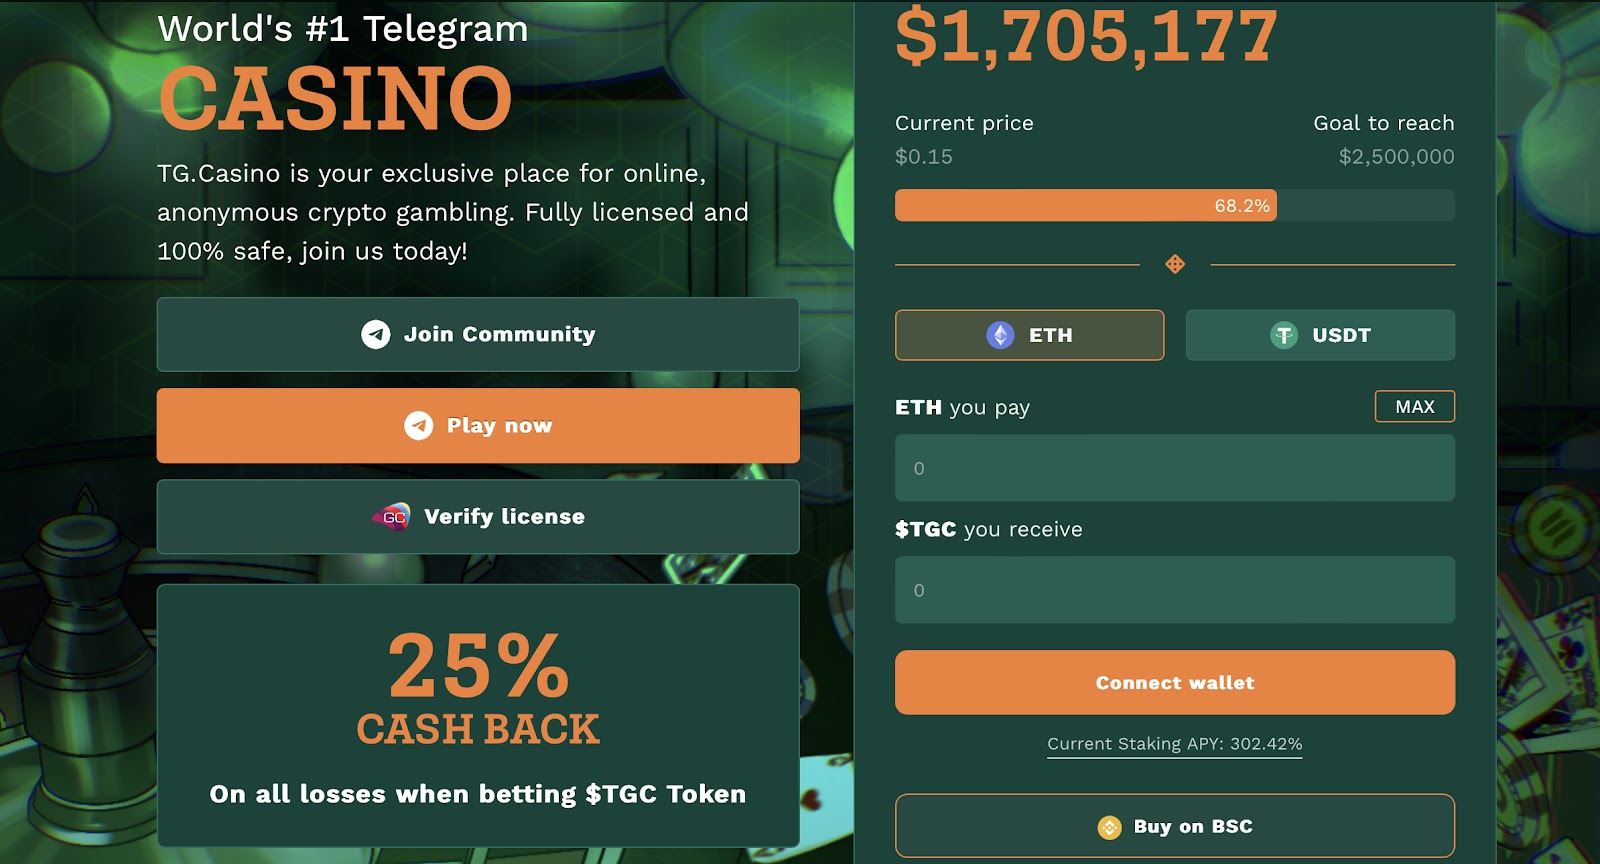The width and height of the screenshot is (1600, 864).
Task: Open the Join Community button
Action: click(478, 334)
